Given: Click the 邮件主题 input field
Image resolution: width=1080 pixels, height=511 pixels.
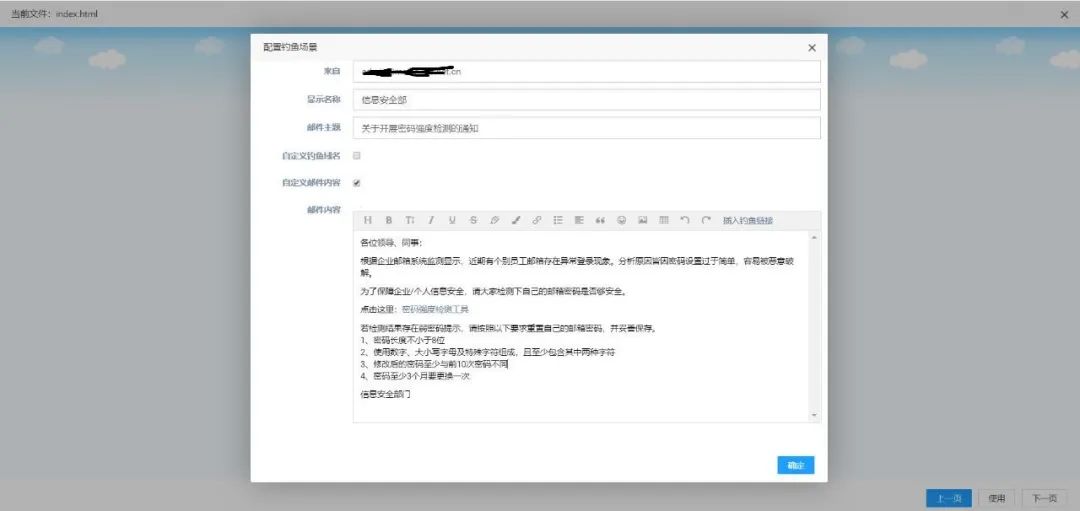Looking at the screenshot, I should (x=586, y=128).
